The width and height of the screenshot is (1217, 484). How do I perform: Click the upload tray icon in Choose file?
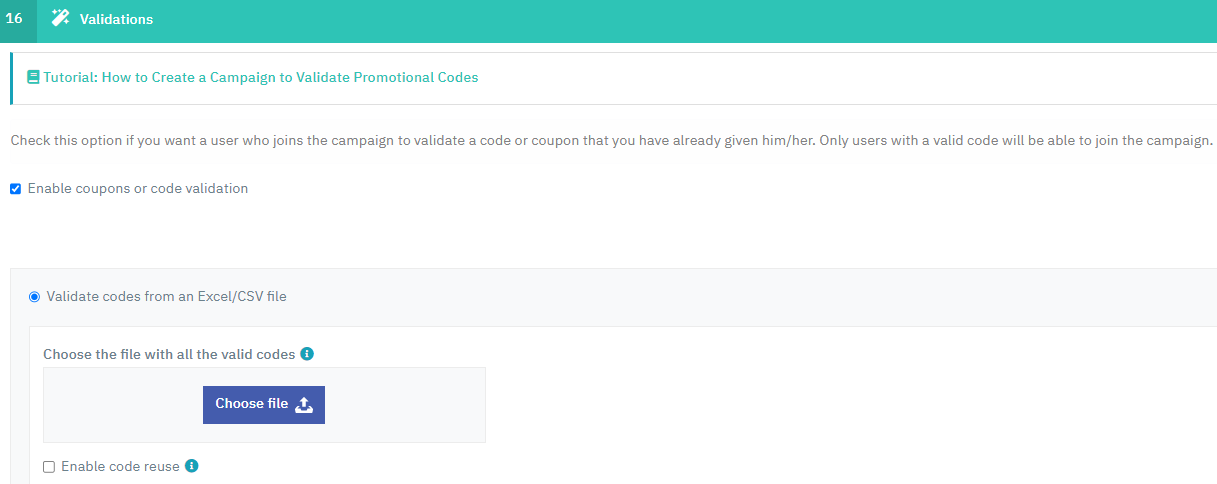(305, 405)
